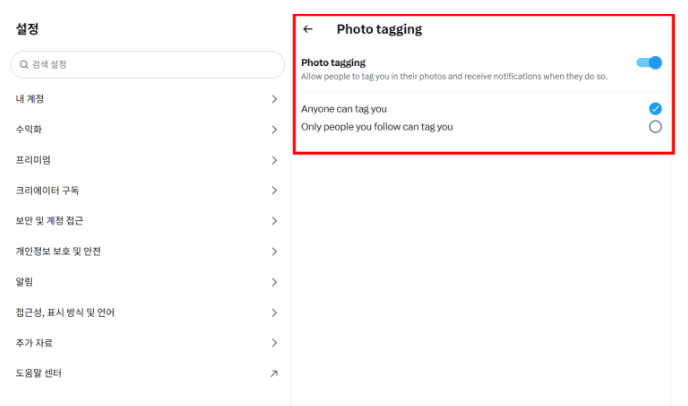Select Only people you follow radio button
The width and height of the screenshot is (688, 406).
pyautogui.click(x=655, y=127)
